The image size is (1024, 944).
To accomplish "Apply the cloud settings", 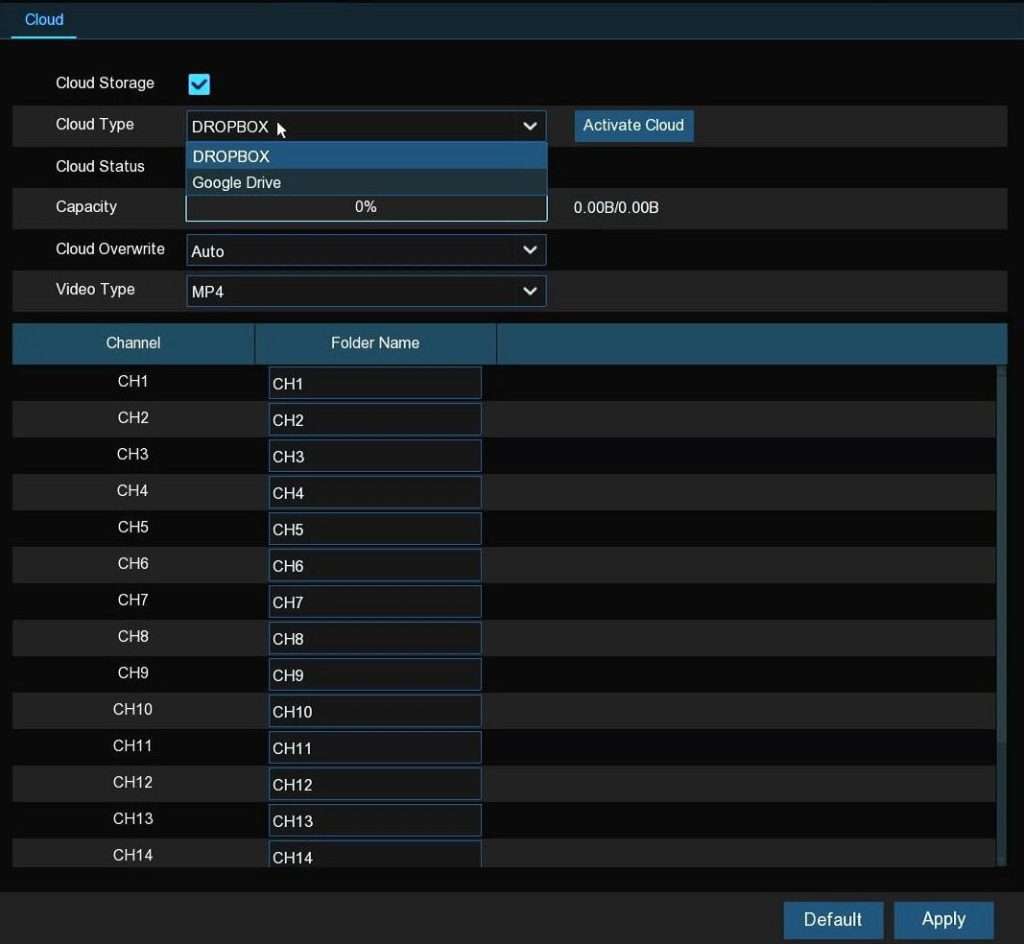I will point(942,919).
